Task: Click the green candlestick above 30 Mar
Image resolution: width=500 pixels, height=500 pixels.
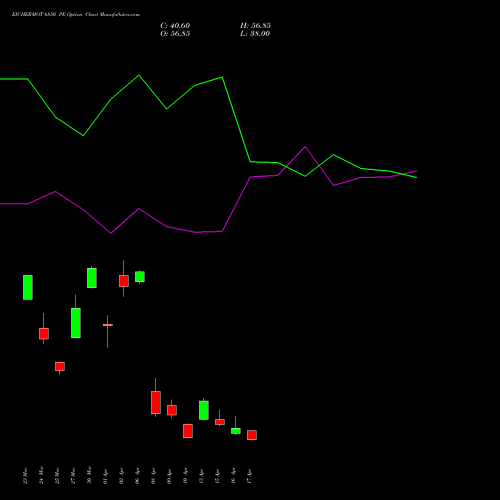Action: point(92,278)
